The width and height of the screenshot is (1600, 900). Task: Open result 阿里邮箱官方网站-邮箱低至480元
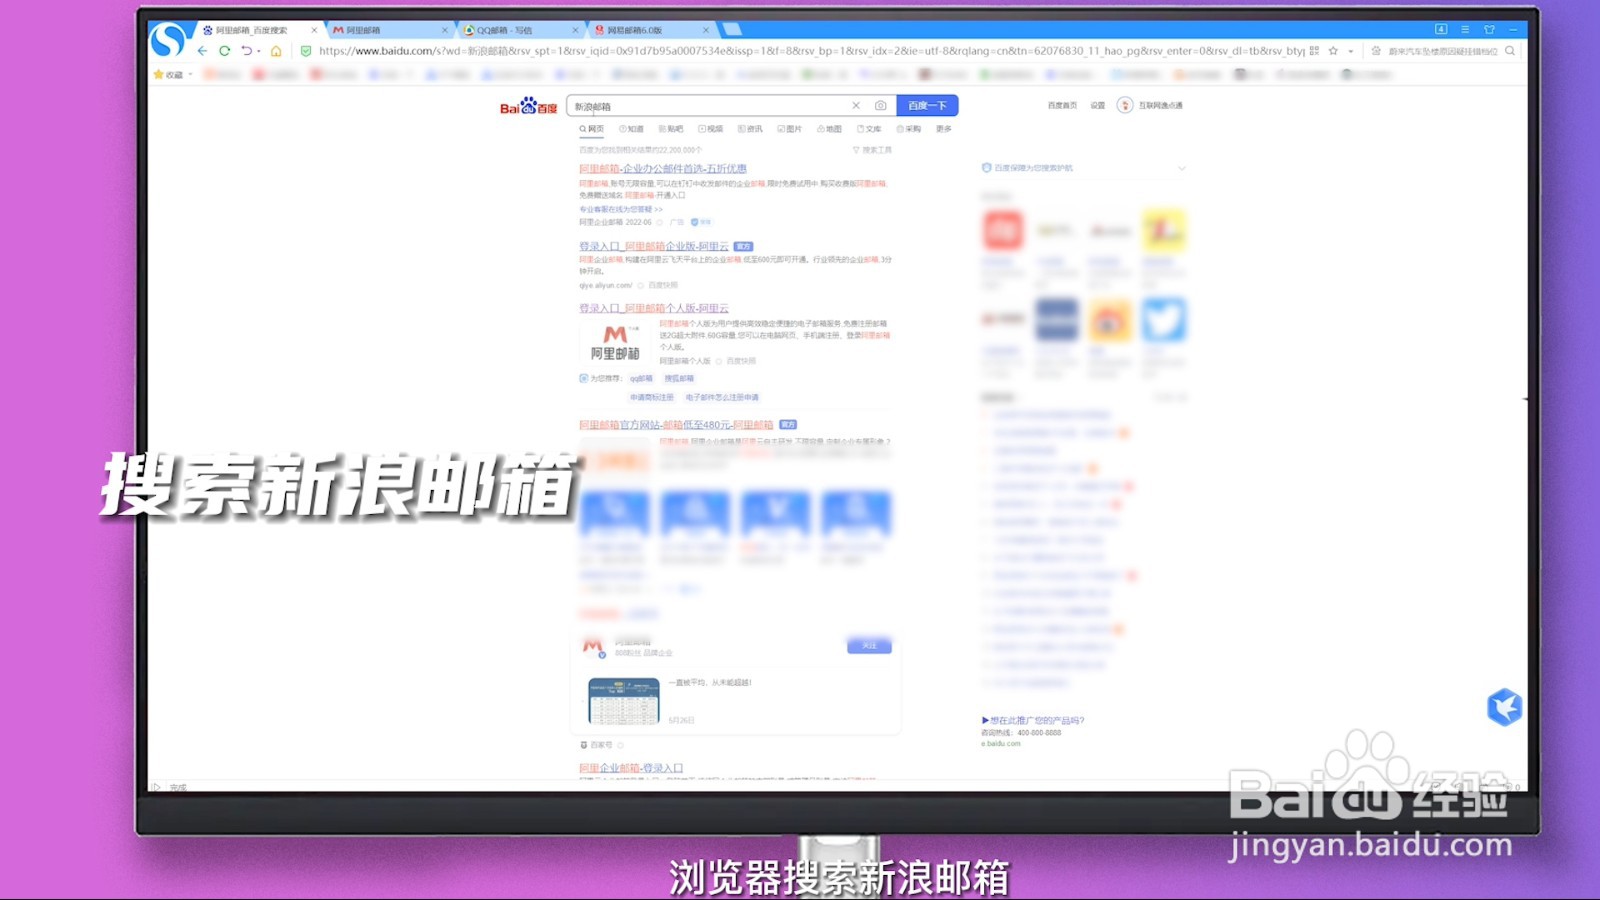click(676, 425)
